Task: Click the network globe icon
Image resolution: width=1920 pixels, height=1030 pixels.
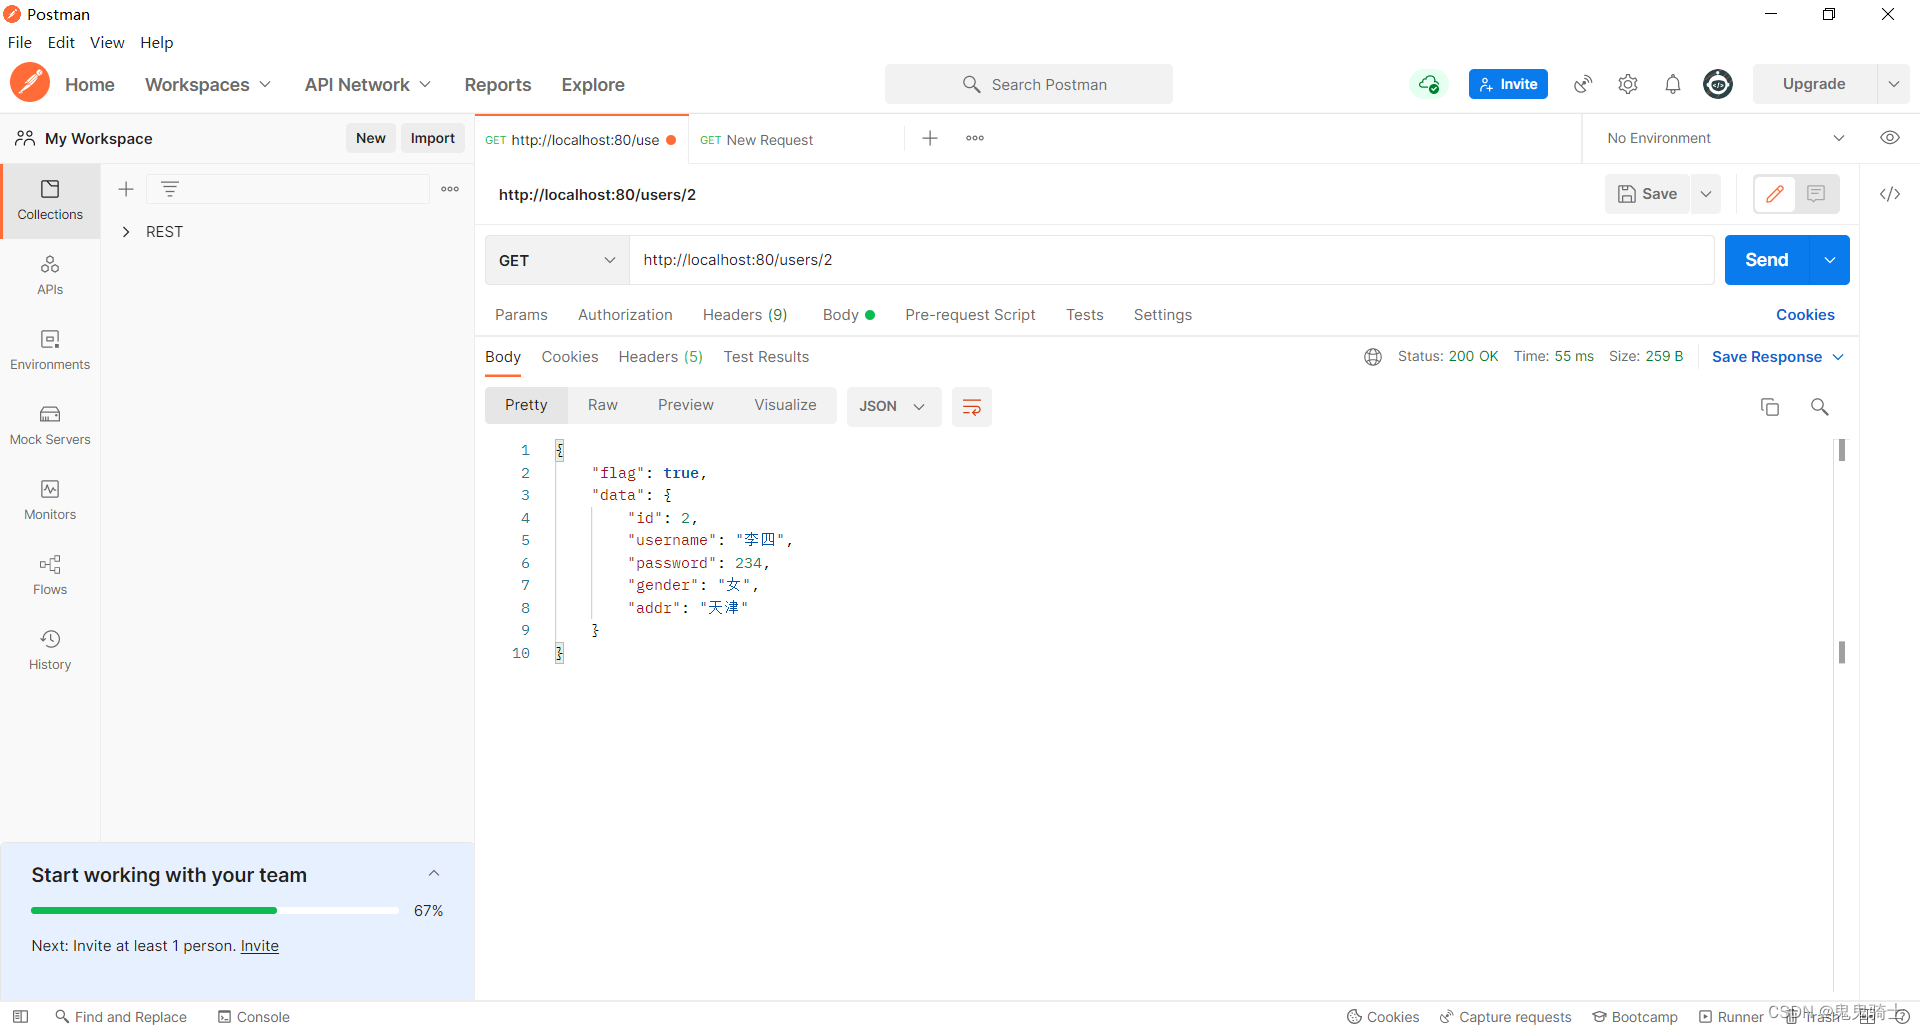Action: [1373, 357]
